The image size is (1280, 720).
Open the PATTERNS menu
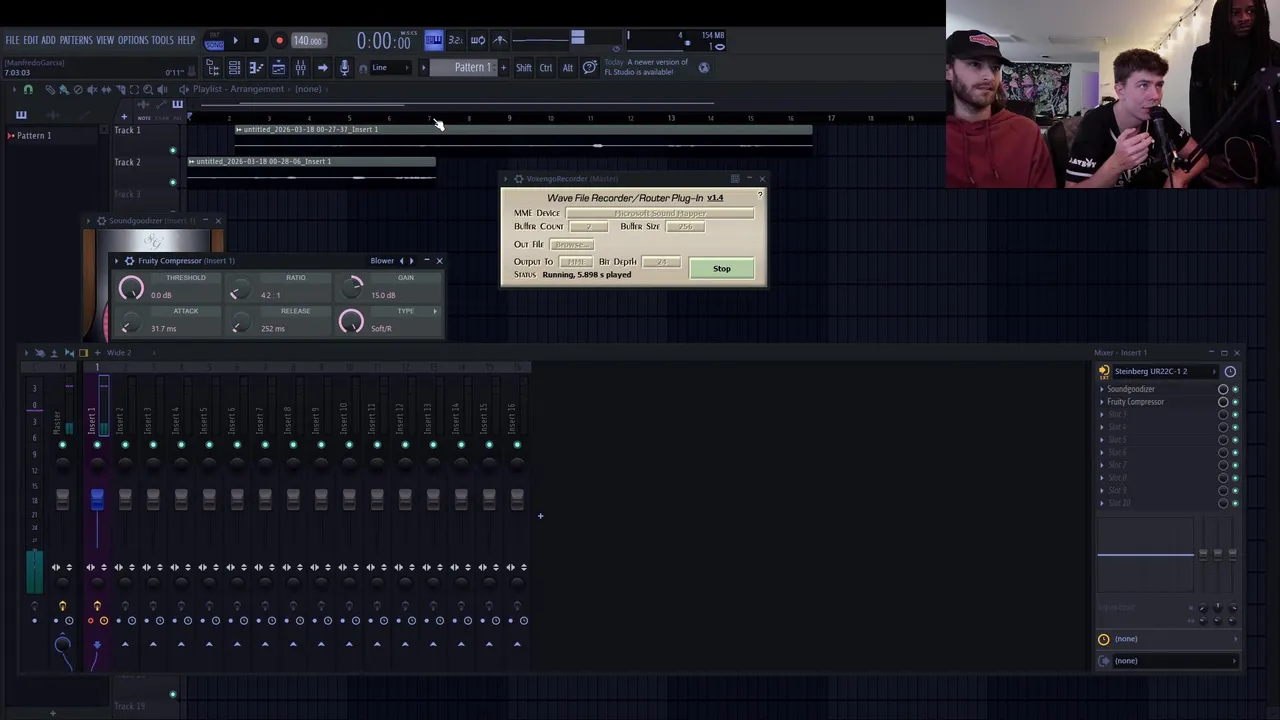[76, 40]
